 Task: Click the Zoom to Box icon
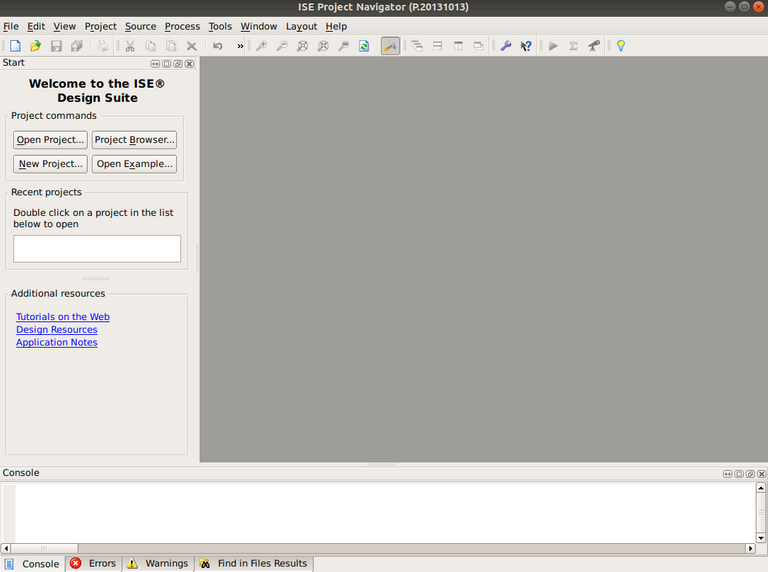coord(344,46)
